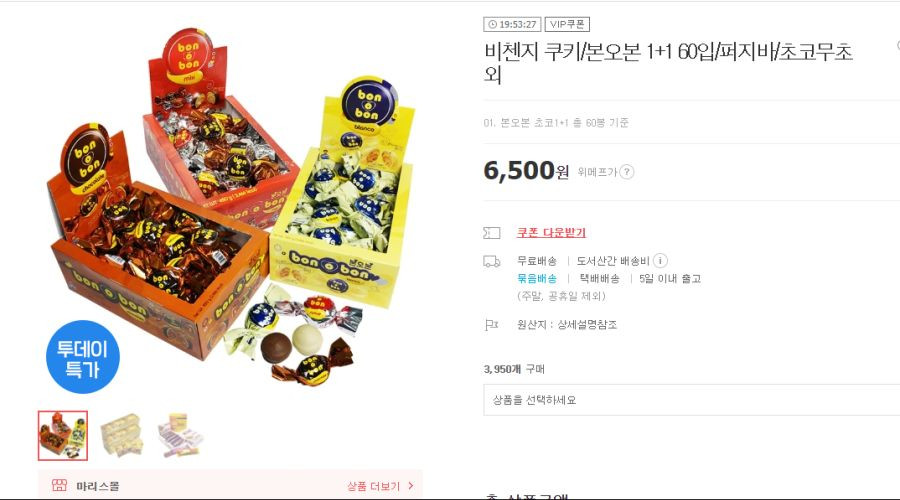This screenshot has width=900, height=500.
Task: Open the 도서산간 배송비 info icon
Action: tap(660, 261)
